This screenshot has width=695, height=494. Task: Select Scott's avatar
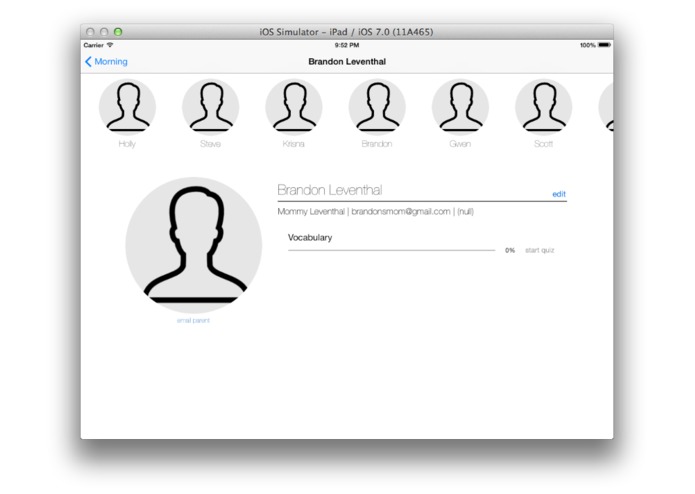click(x=544, y=107)
